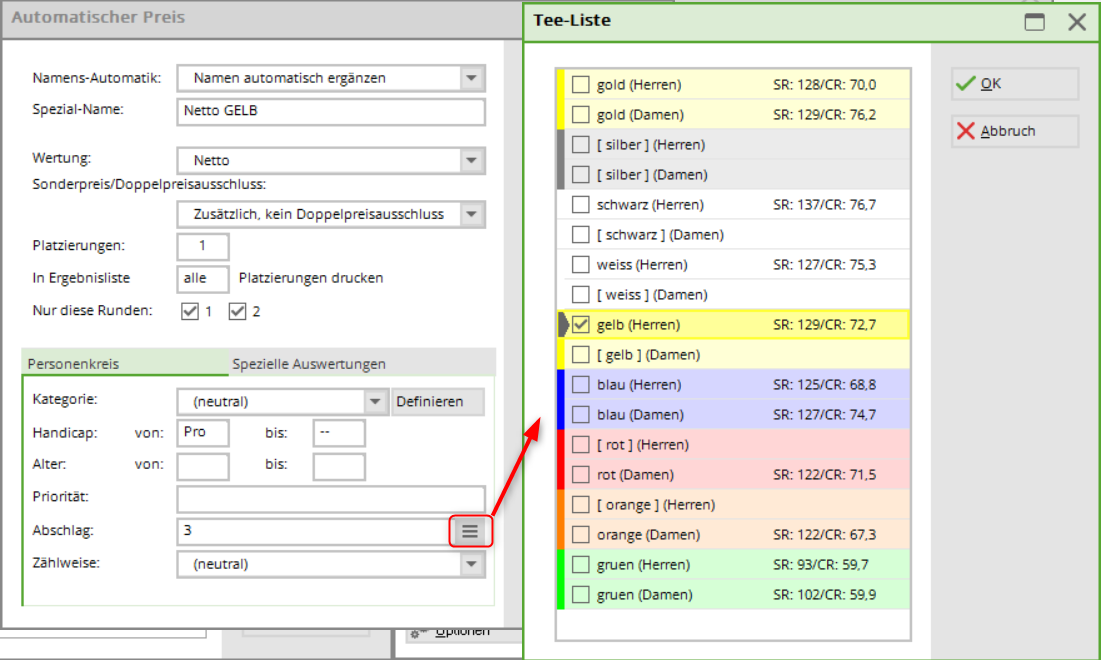Viewport: 1101px width, 660px height.
Task: Cancel with the Abbruch button
Action: pos(1014,131)
